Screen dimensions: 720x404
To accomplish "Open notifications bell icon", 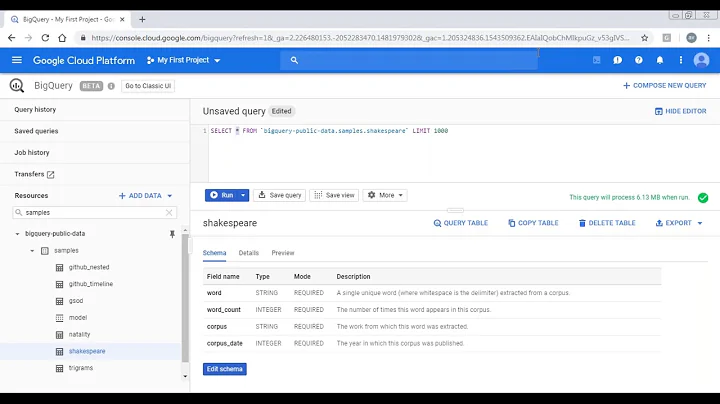I will (660, 60).
